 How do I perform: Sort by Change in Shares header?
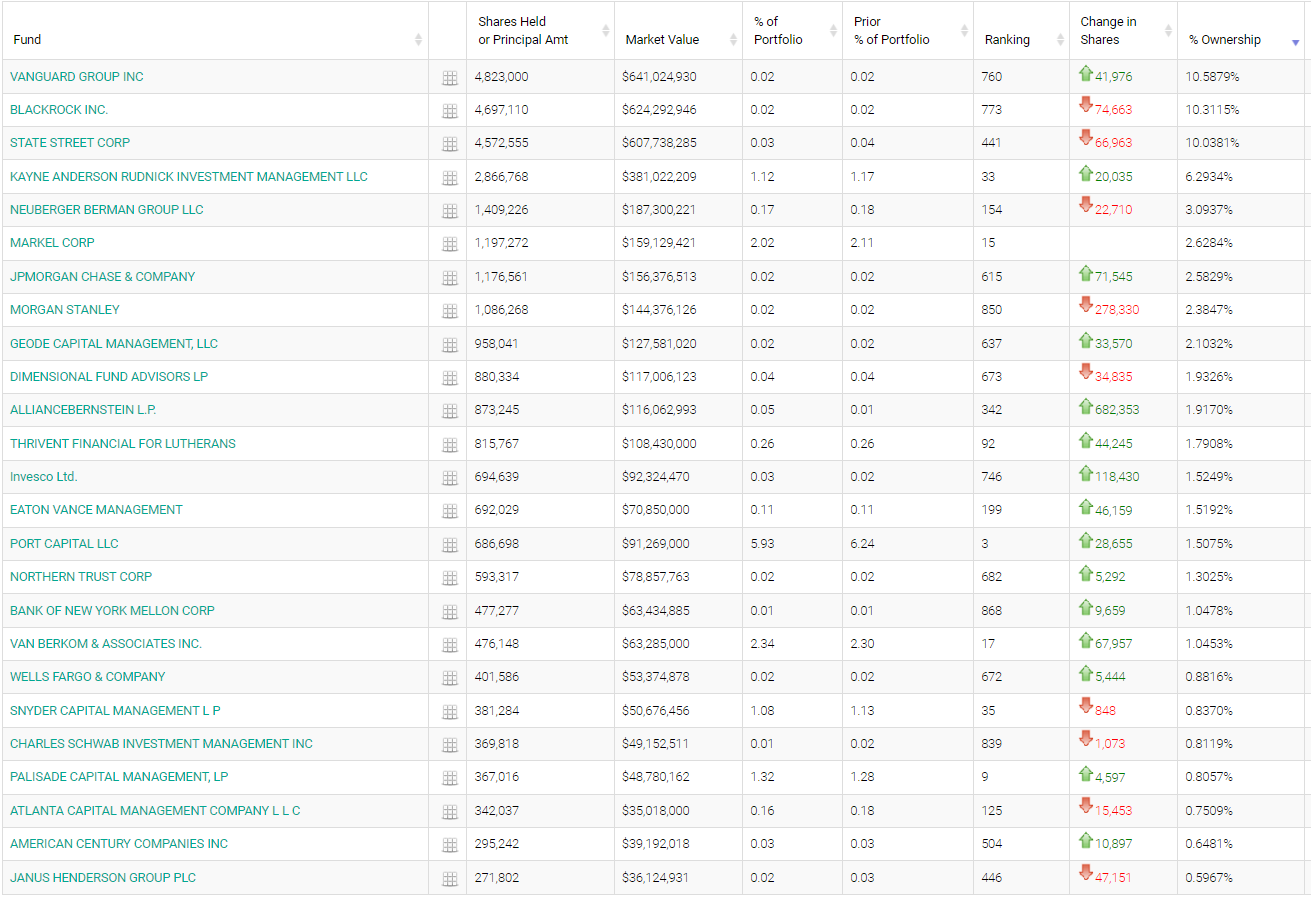point(1123,31)
